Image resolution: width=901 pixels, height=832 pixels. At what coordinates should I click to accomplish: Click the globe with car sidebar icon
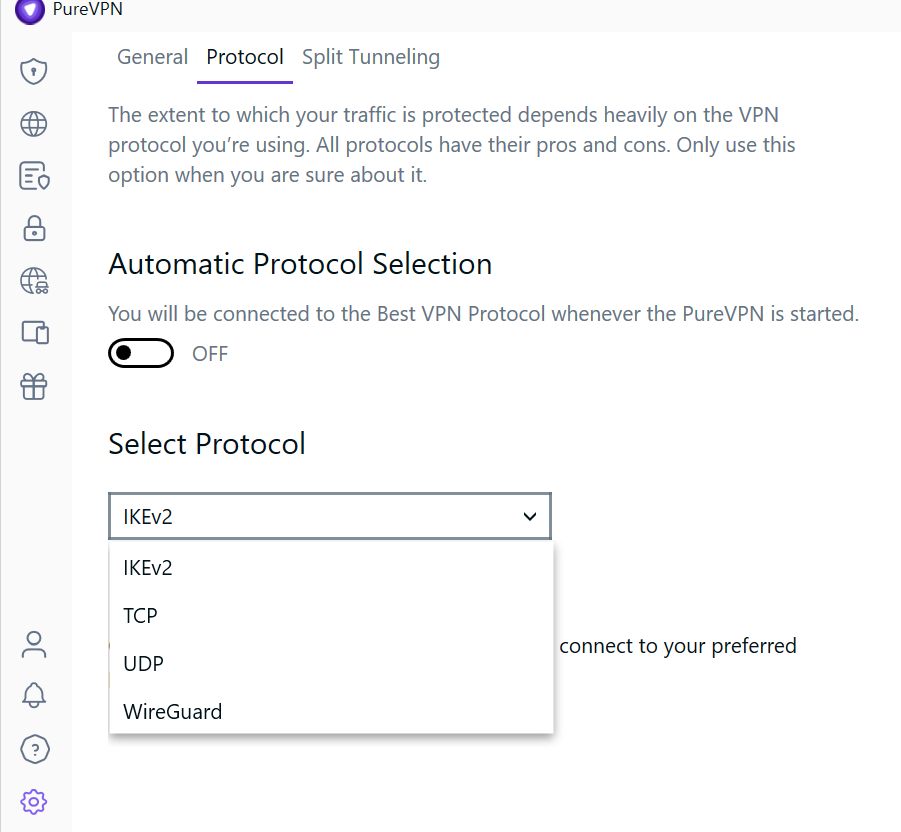(x=35, y=281)
